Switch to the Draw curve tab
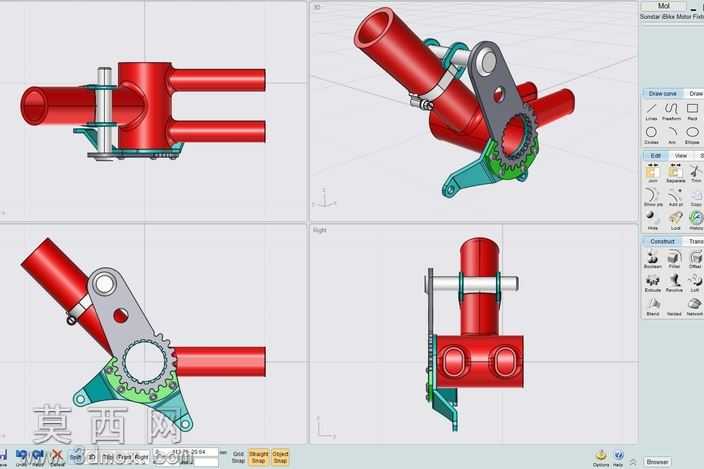704x469 pixels. tap(663, 93)
